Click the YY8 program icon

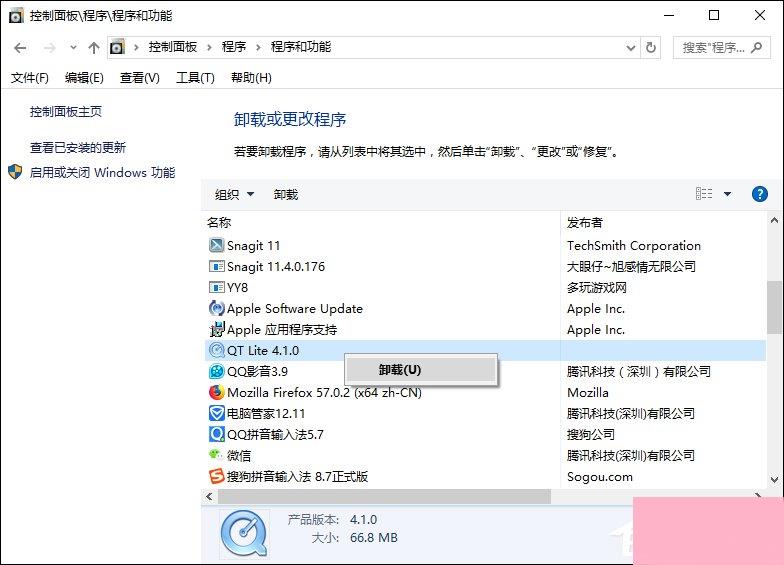pyautogui.click(x=216, y=288)
